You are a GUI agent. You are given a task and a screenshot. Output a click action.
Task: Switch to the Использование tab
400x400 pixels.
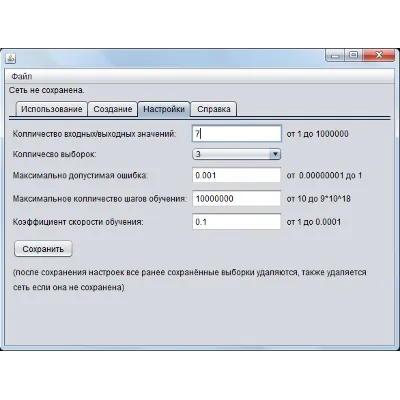click(x=52, y=109)
